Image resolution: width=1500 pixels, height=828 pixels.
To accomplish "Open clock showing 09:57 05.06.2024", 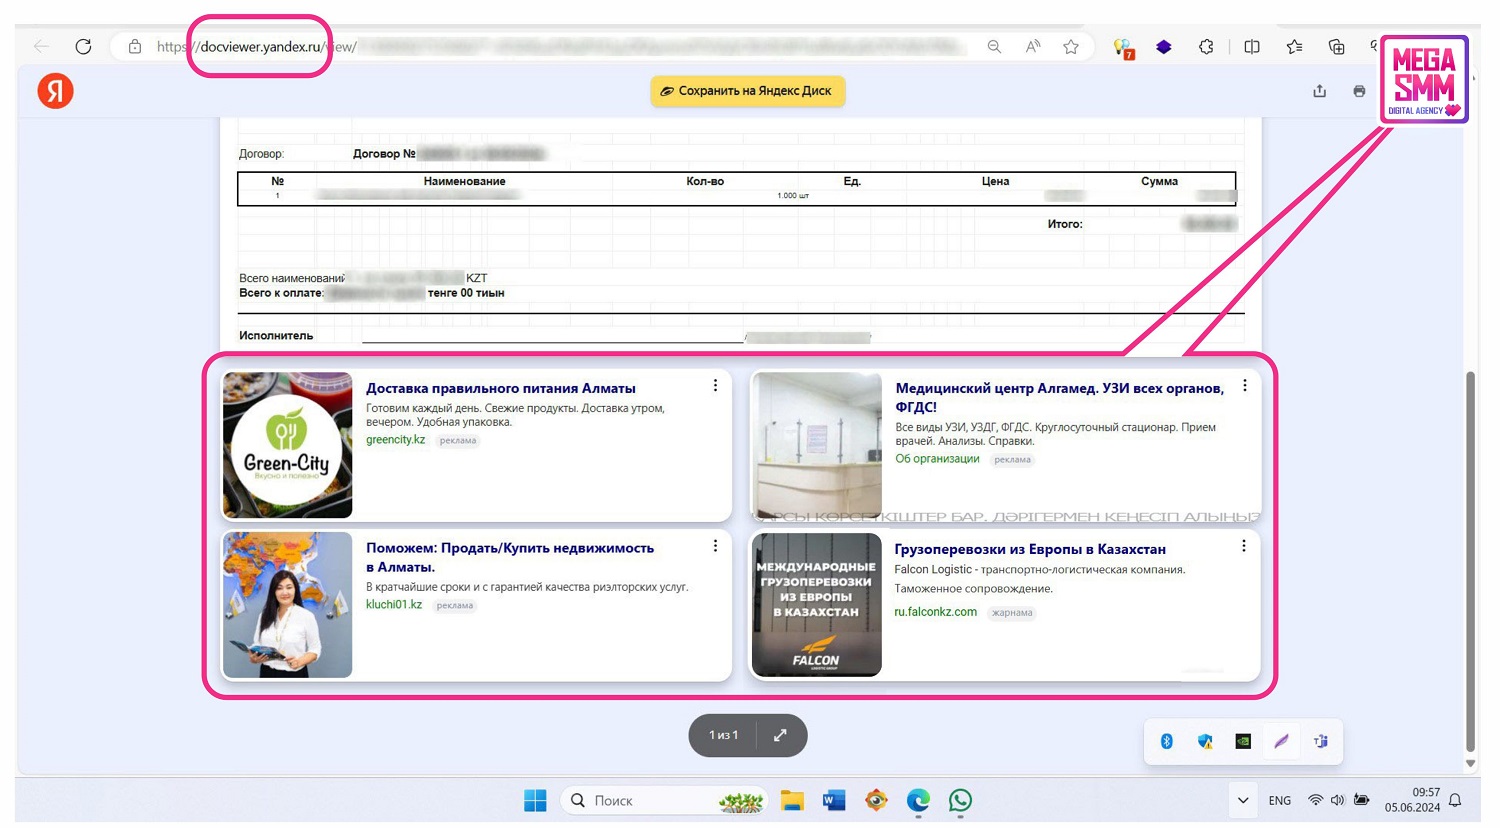I will [1412, 800].
